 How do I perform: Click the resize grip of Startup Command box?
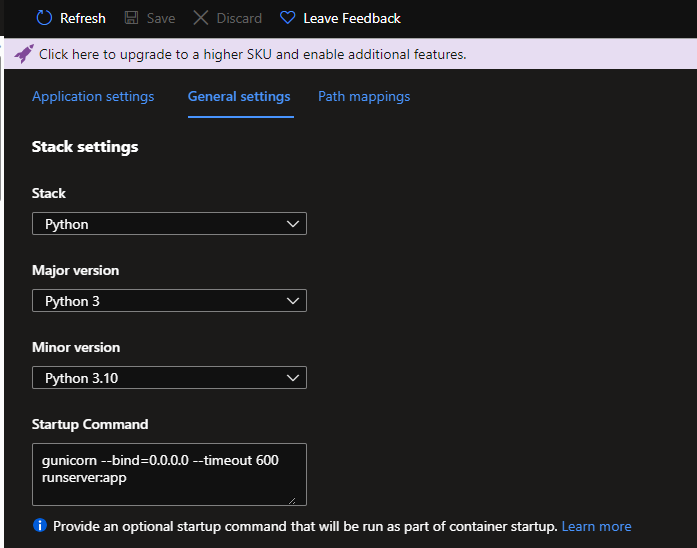[292, 500]
